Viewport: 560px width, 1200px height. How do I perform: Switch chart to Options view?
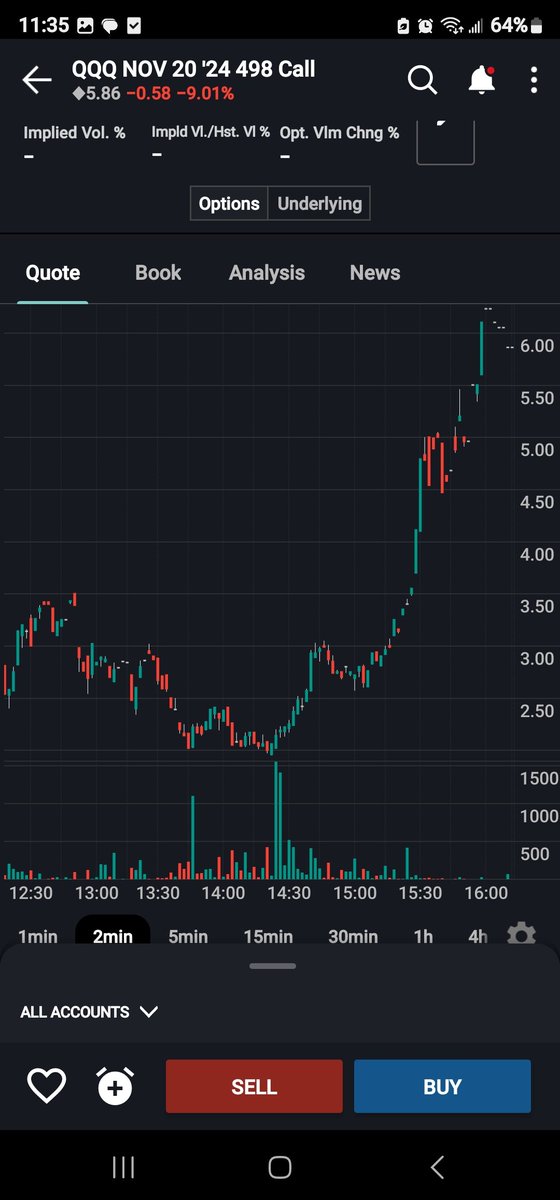(229, 203)
